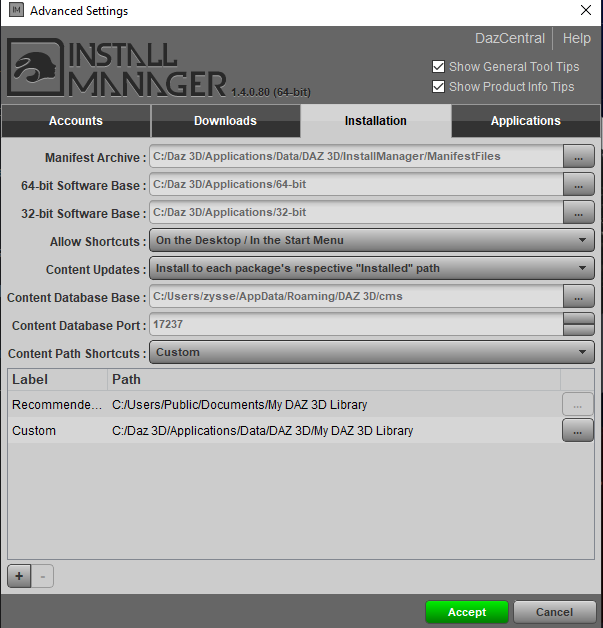Viewport: 603px width, 628px height.
Task: Open the Allow Shortcuts dropdown
Action: click(372, 240)
